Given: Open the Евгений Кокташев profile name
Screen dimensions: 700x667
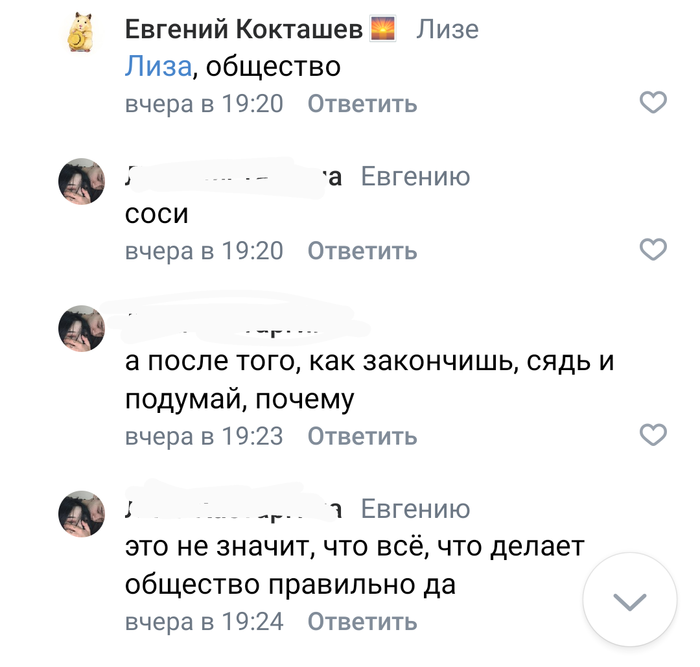Looking at the screenshot, I should (x=243, y=30).
